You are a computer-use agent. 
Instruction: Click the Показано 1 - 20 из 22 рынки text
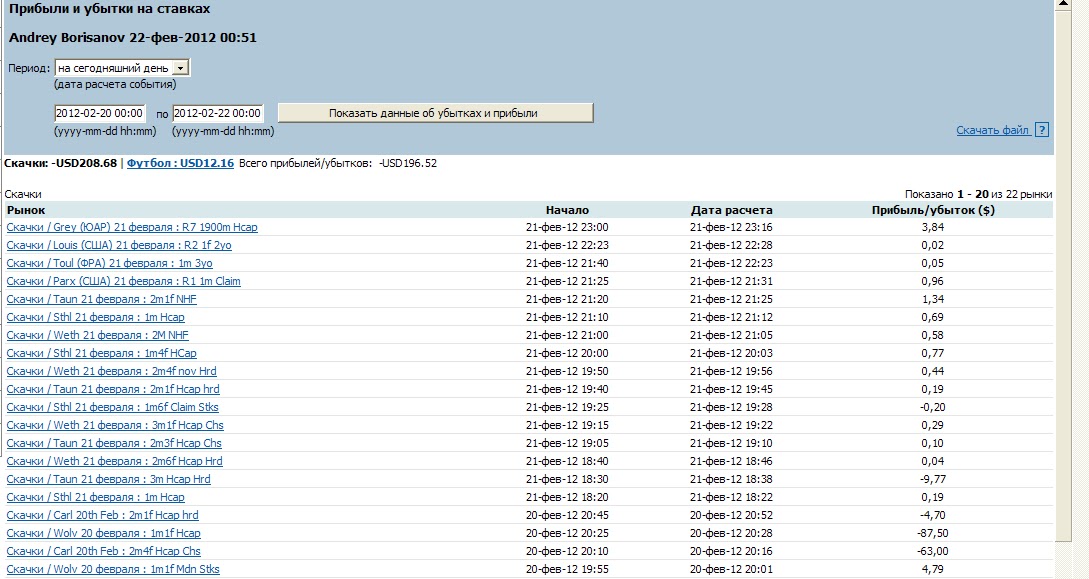[x=978, y=194]
